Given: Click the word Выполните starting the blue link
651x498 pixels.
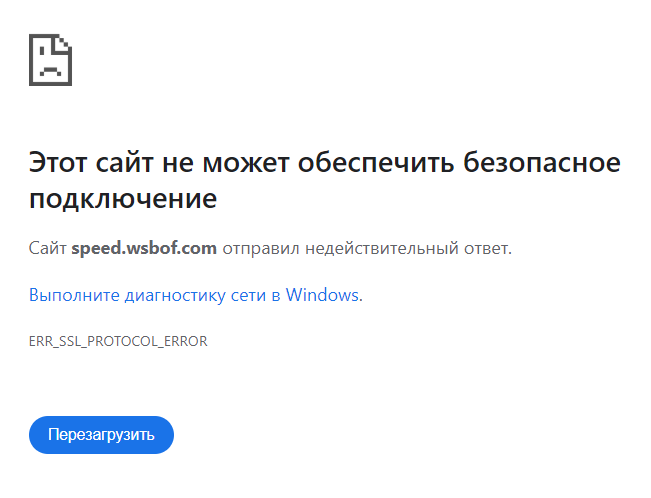Looking at the screenshot, I should point(74,295).
